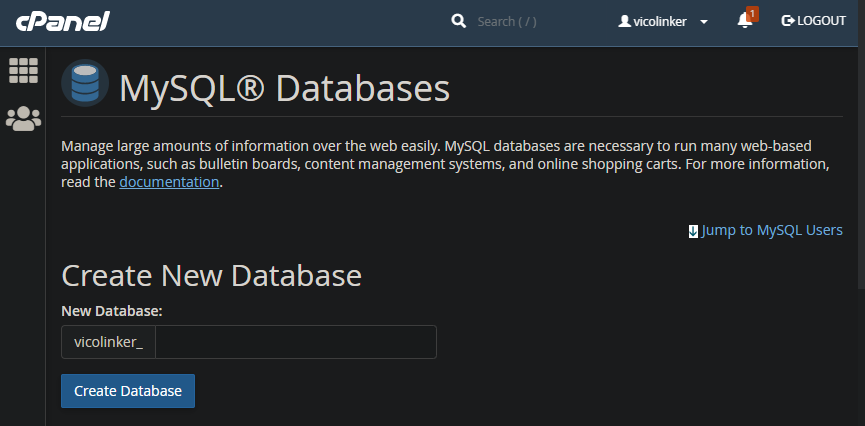Click the LOGOUT link

click(x=814, y=21)
